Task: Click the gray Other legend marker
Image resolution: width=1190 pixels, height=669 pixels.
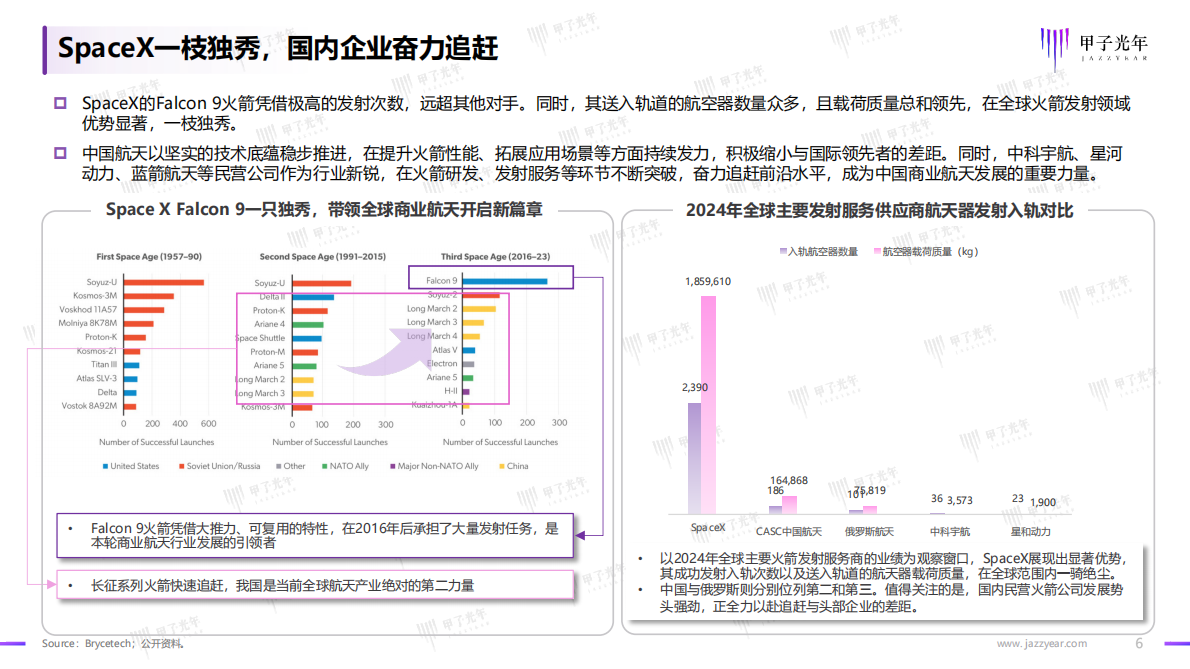Action: click(277, 466)
